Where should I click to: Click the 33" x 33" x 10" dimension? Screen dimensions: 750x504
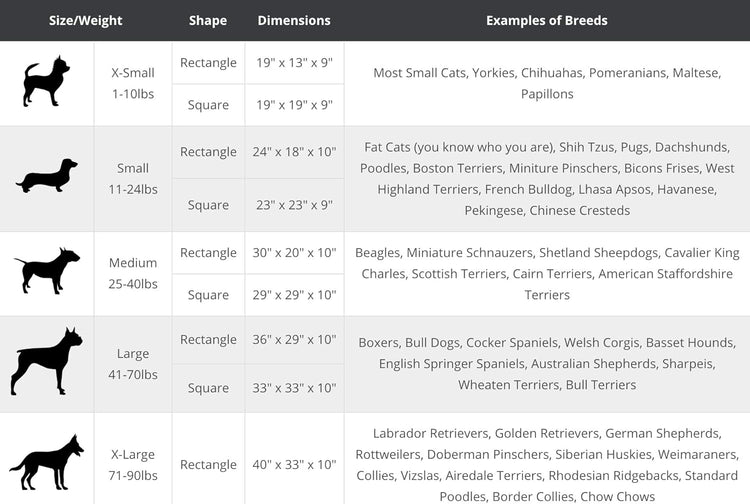coord(294,388)
